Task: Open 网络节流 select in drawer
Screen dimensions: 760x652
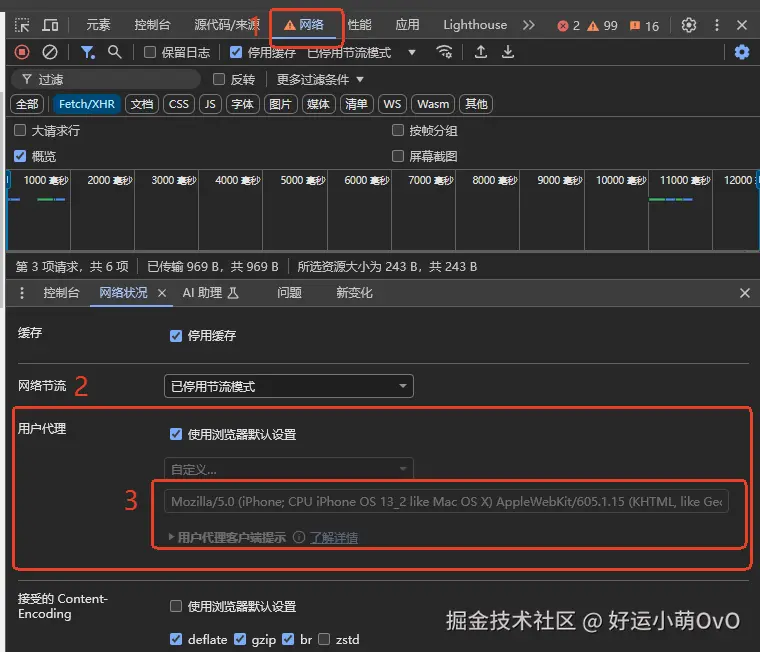Action: (289, 386)
